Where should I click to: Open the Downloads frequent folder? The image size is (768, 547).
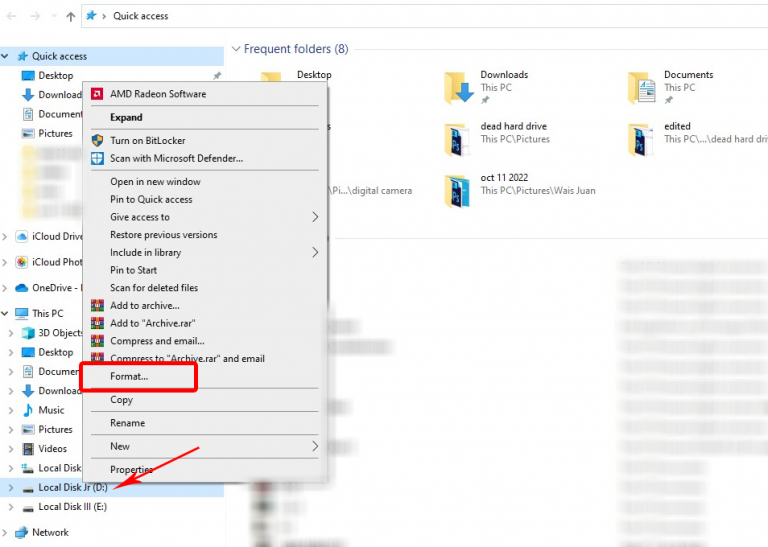coord(486,87)
